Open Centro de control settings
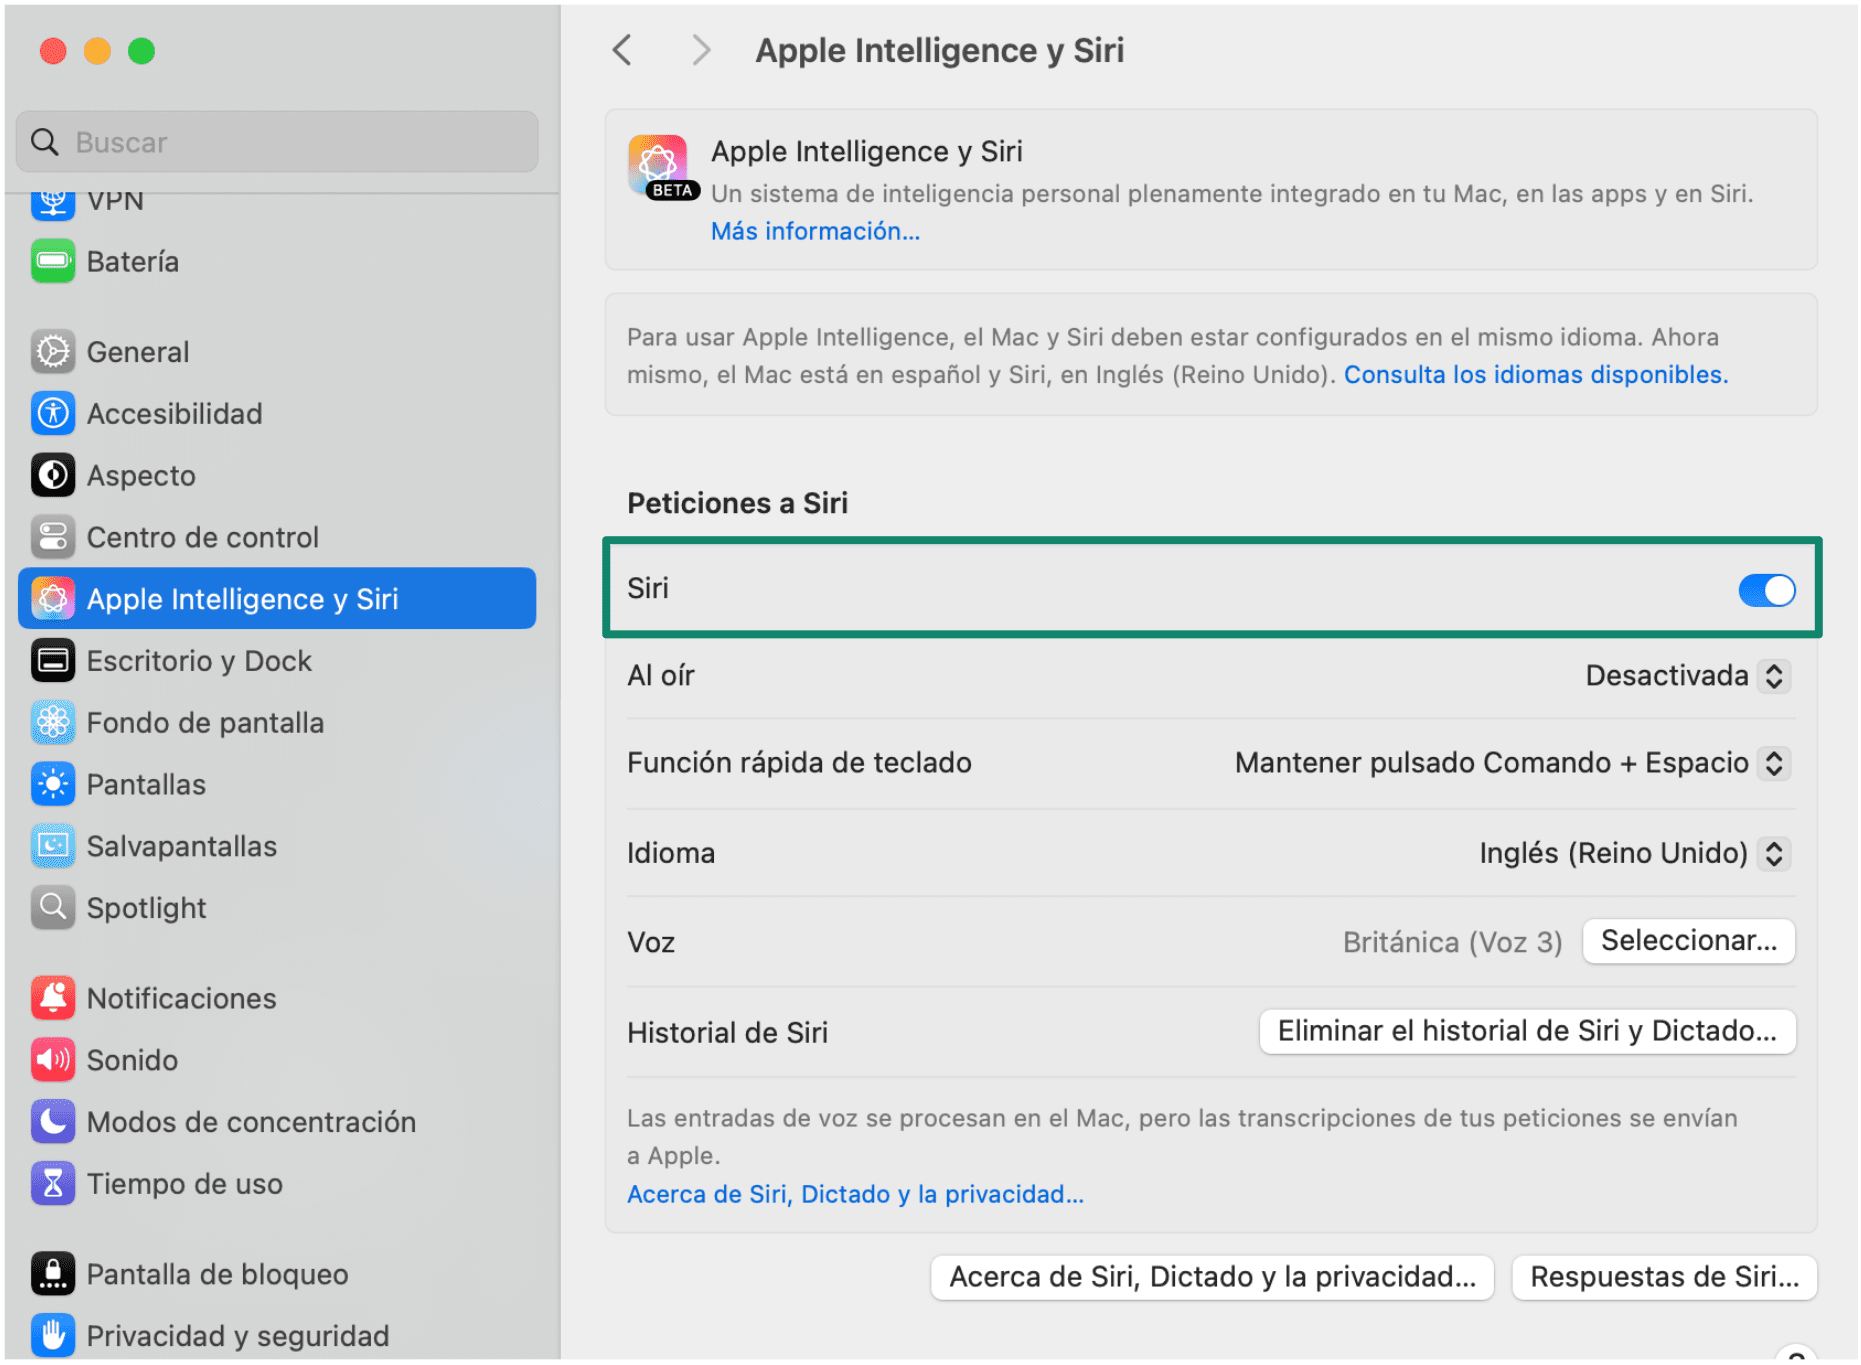Screen dimensions: 1861x1365 coord(52,537)
